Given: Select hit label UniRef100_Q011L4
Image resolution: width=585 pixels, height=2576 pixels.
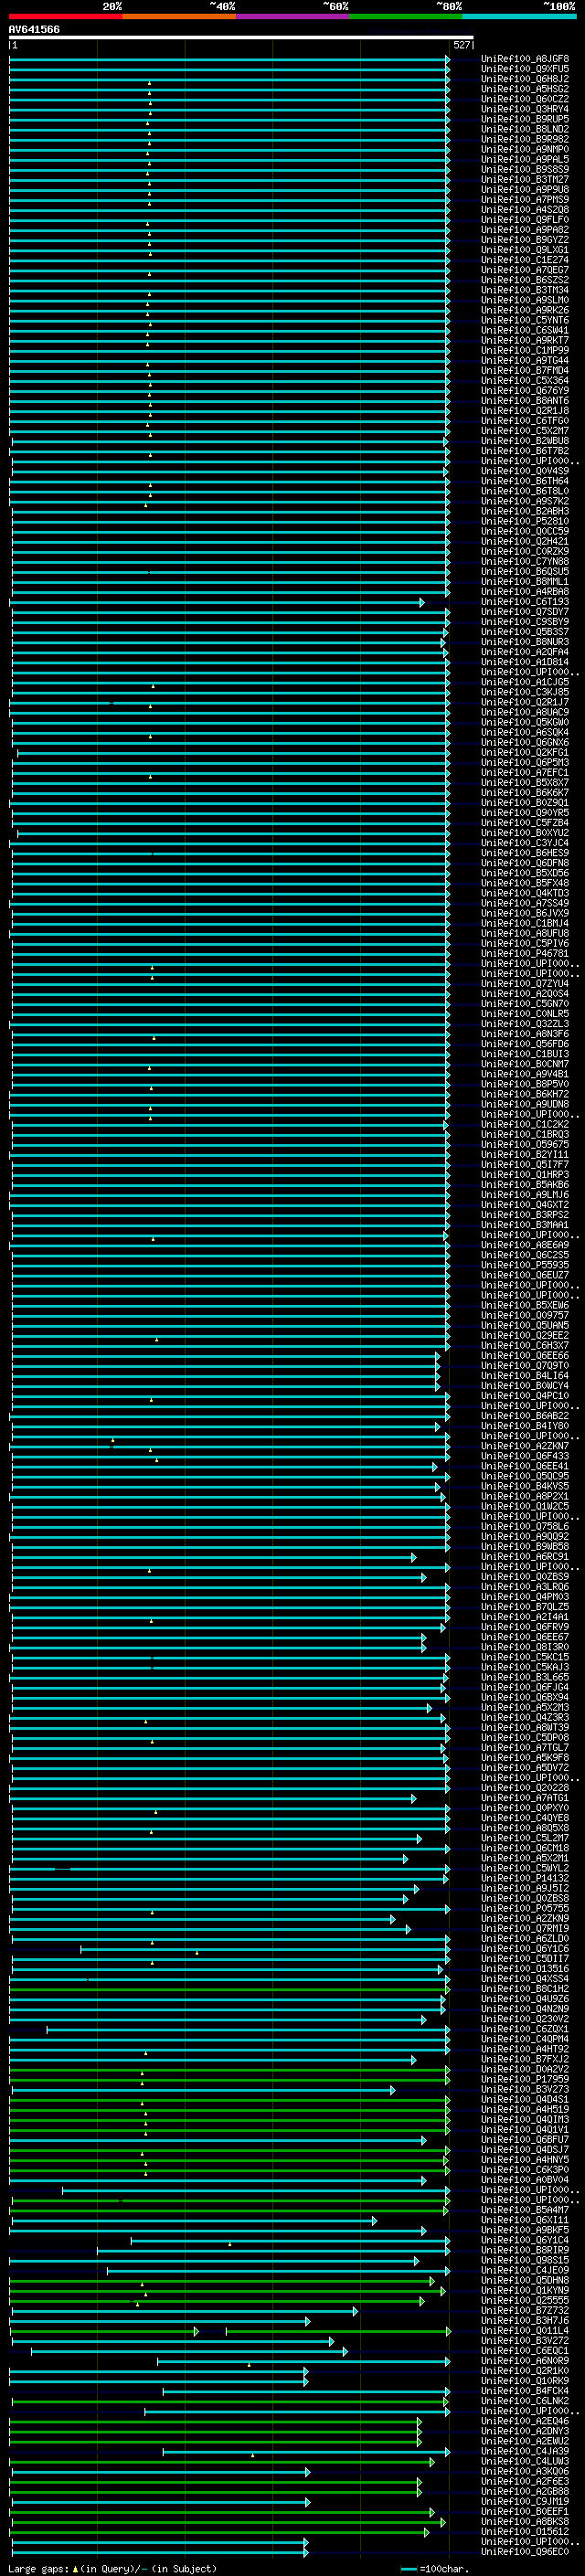Looking at the screenshot, I should tap(525, 2331).
